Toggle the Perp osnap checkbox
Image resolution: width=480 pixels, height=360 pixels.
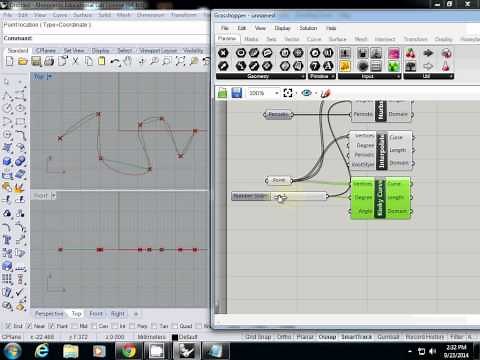(x=132, y=325)
